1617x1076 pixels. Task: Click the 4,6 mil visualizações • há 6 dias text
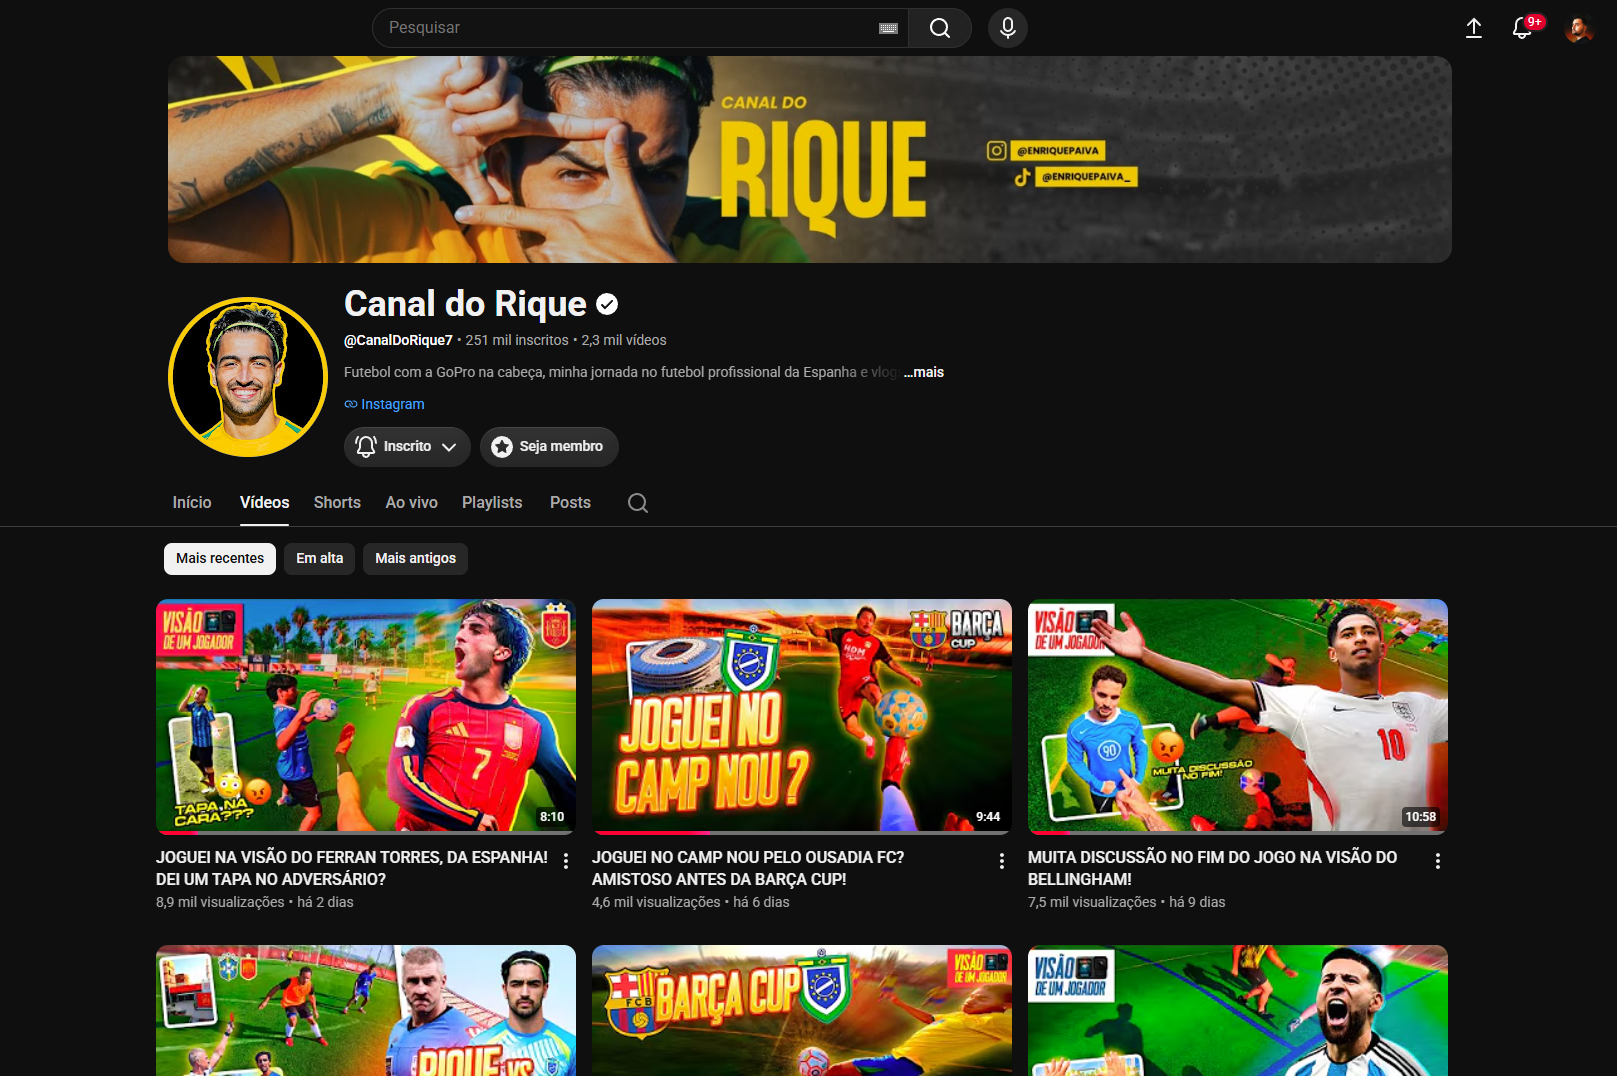point(691,902)
